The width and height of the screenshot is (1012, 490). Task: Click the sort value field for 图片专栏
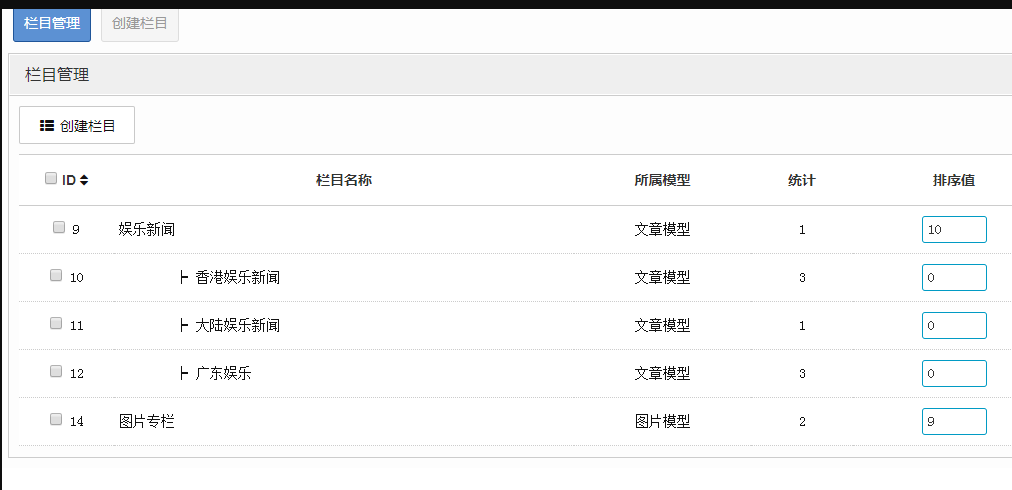point(954,422)
